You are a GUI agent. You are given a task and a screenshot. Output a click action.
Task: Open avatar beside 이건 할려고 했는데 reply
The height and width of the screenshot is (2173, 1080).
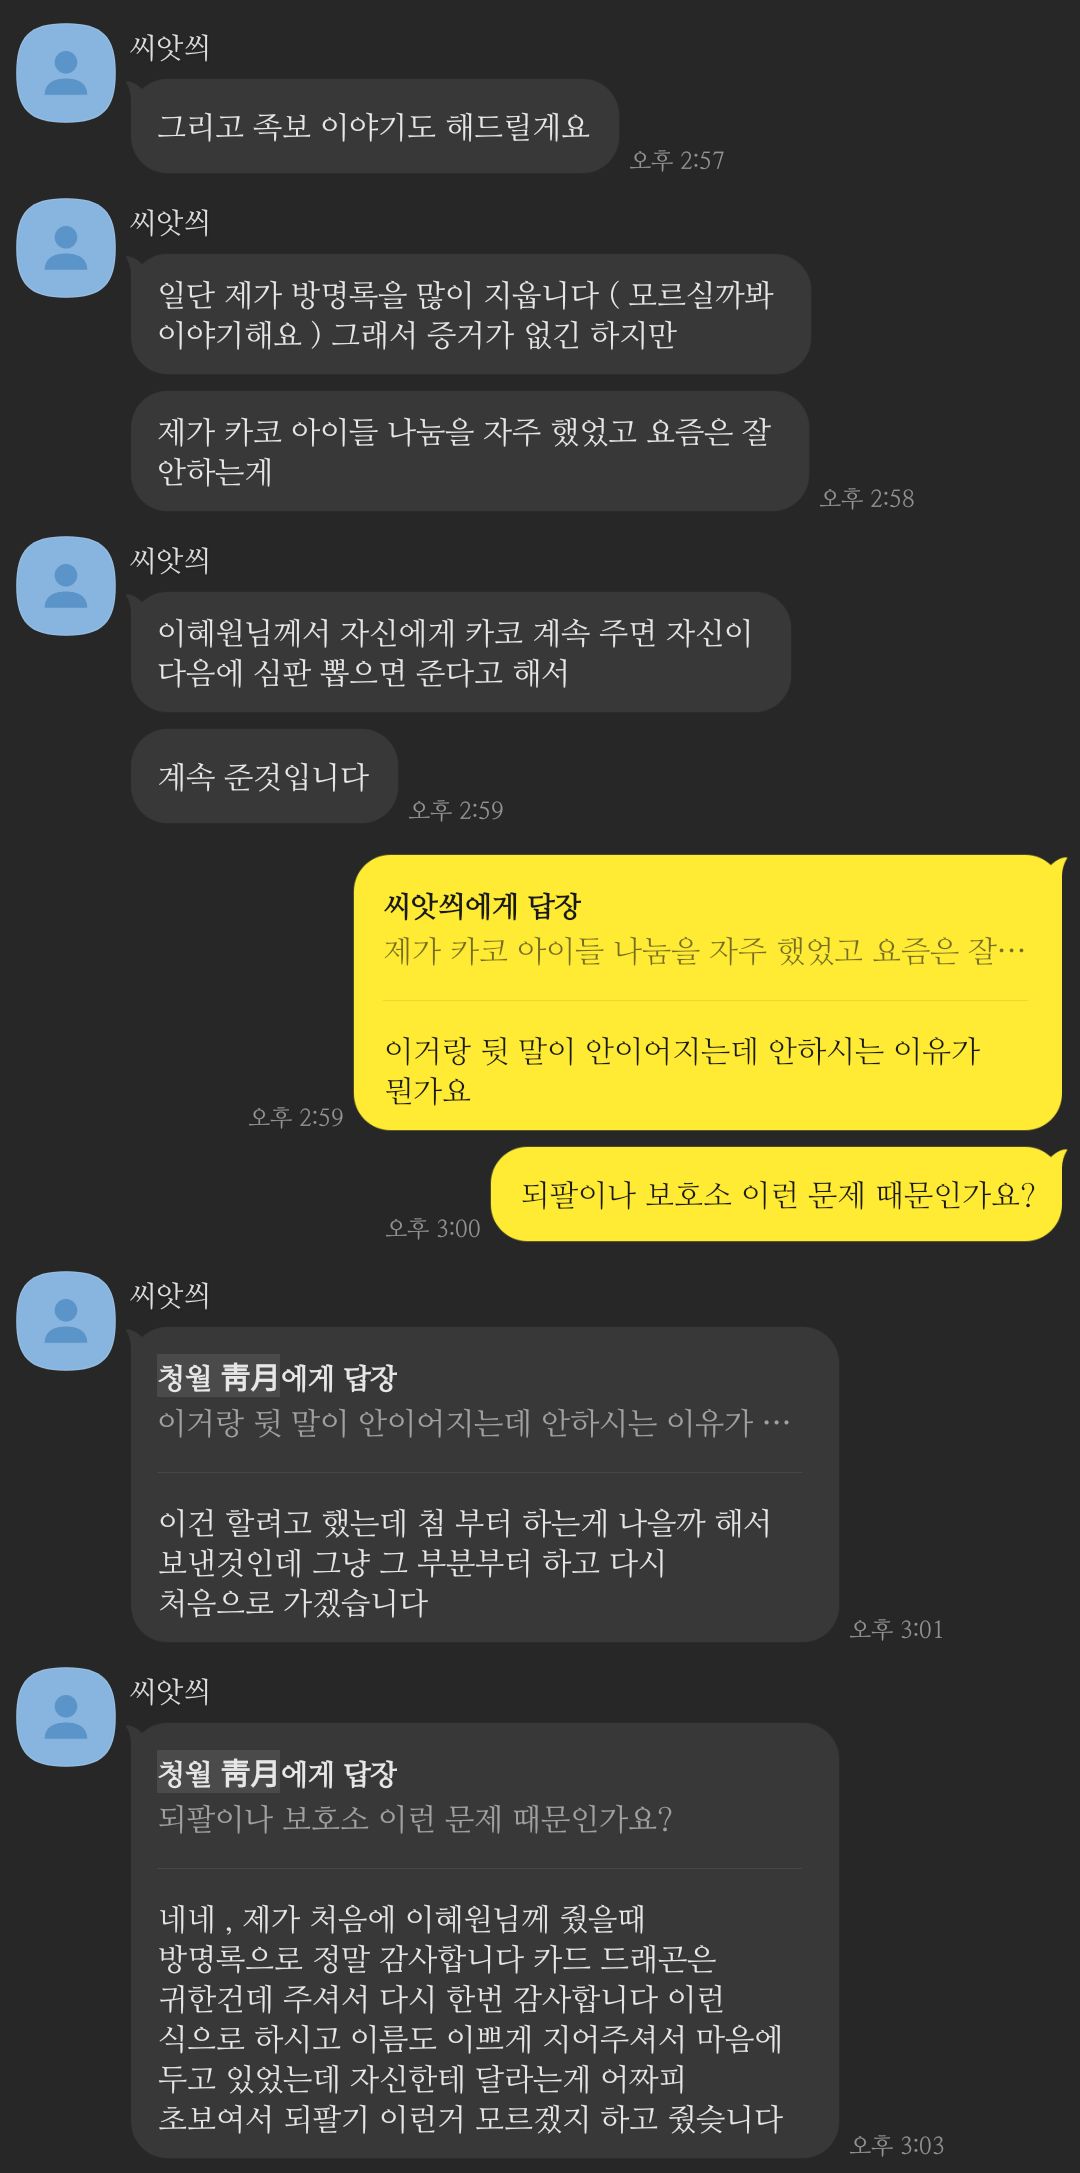66,1321
